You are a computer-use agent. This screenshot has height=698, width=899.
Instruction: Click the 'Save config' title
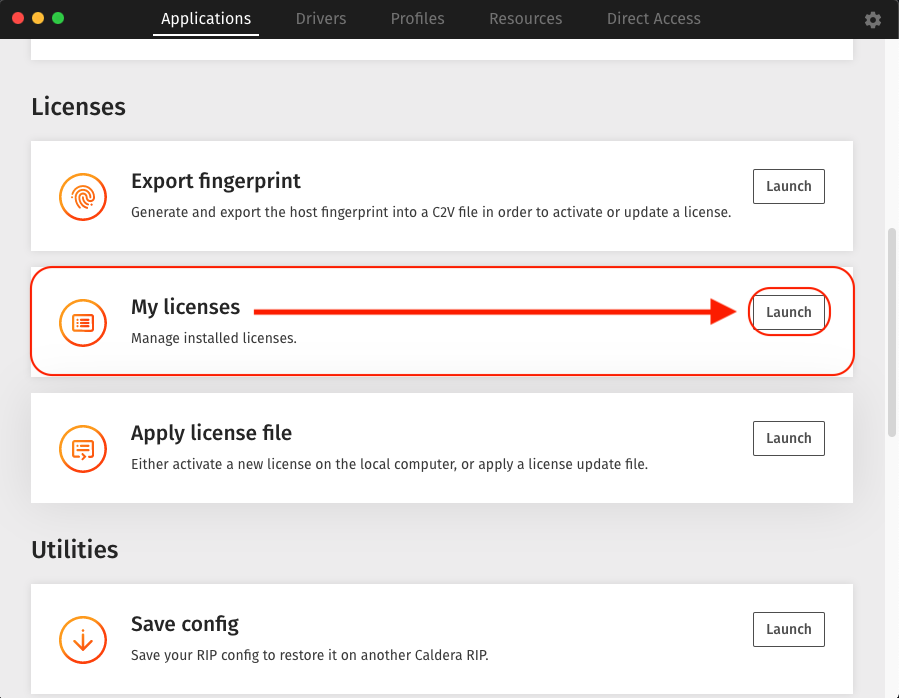pos(185,624)
